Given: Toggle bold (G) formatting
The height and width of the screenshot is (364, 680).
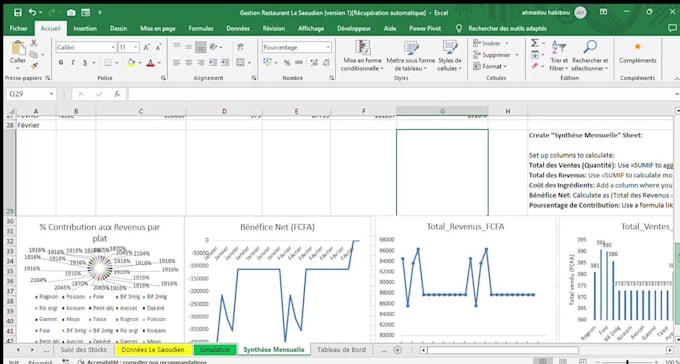Looking at the screenshot, I should point(61,63).
